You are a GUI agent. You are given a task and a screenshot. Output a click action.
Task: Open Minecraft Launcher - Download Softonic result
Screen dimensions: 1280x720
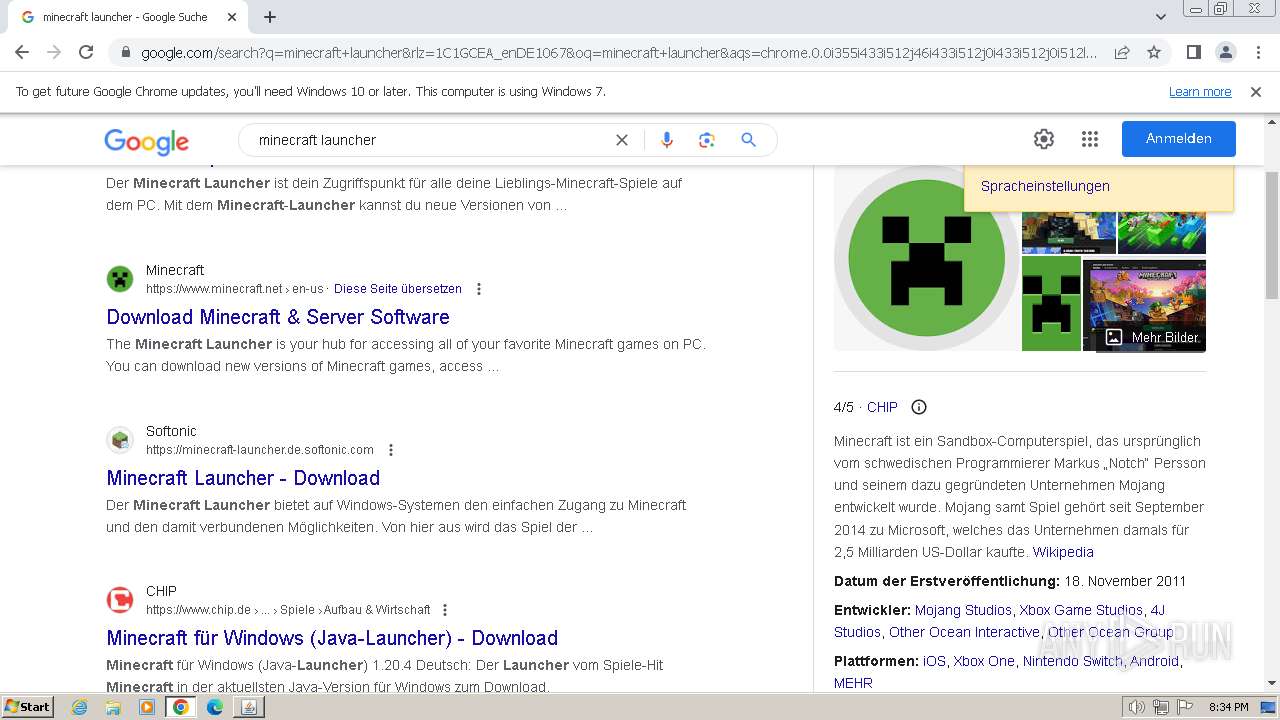(243, 478)
